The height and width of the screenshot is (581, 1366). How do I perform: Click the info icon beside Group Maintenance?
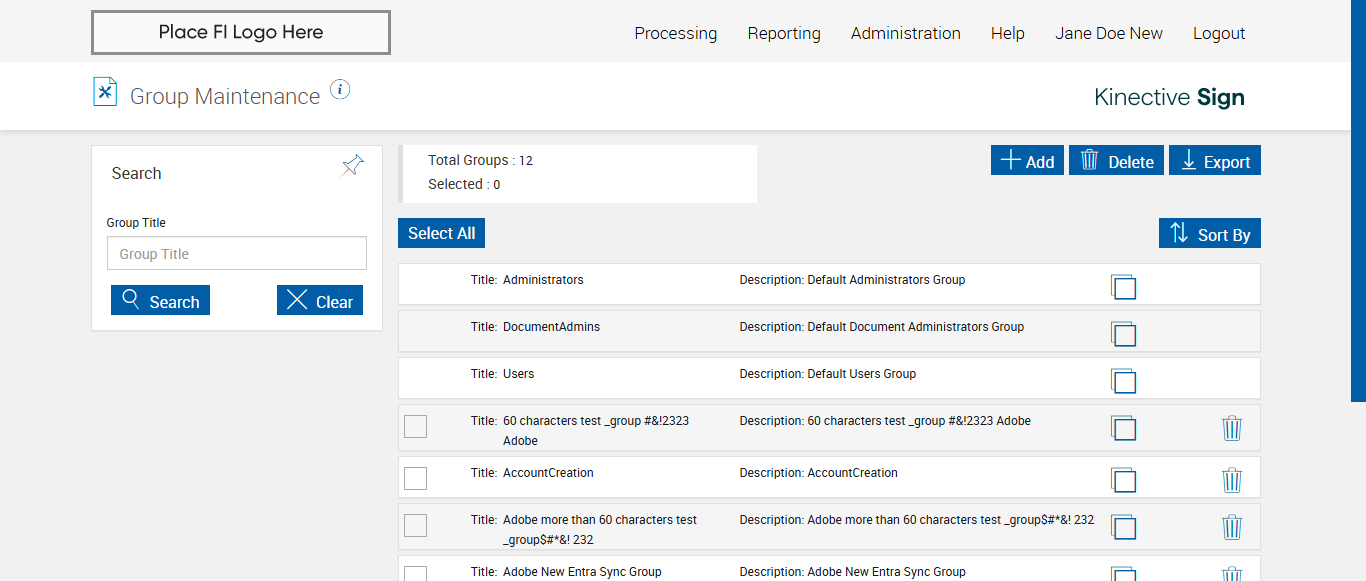click(x=340, y=90)
